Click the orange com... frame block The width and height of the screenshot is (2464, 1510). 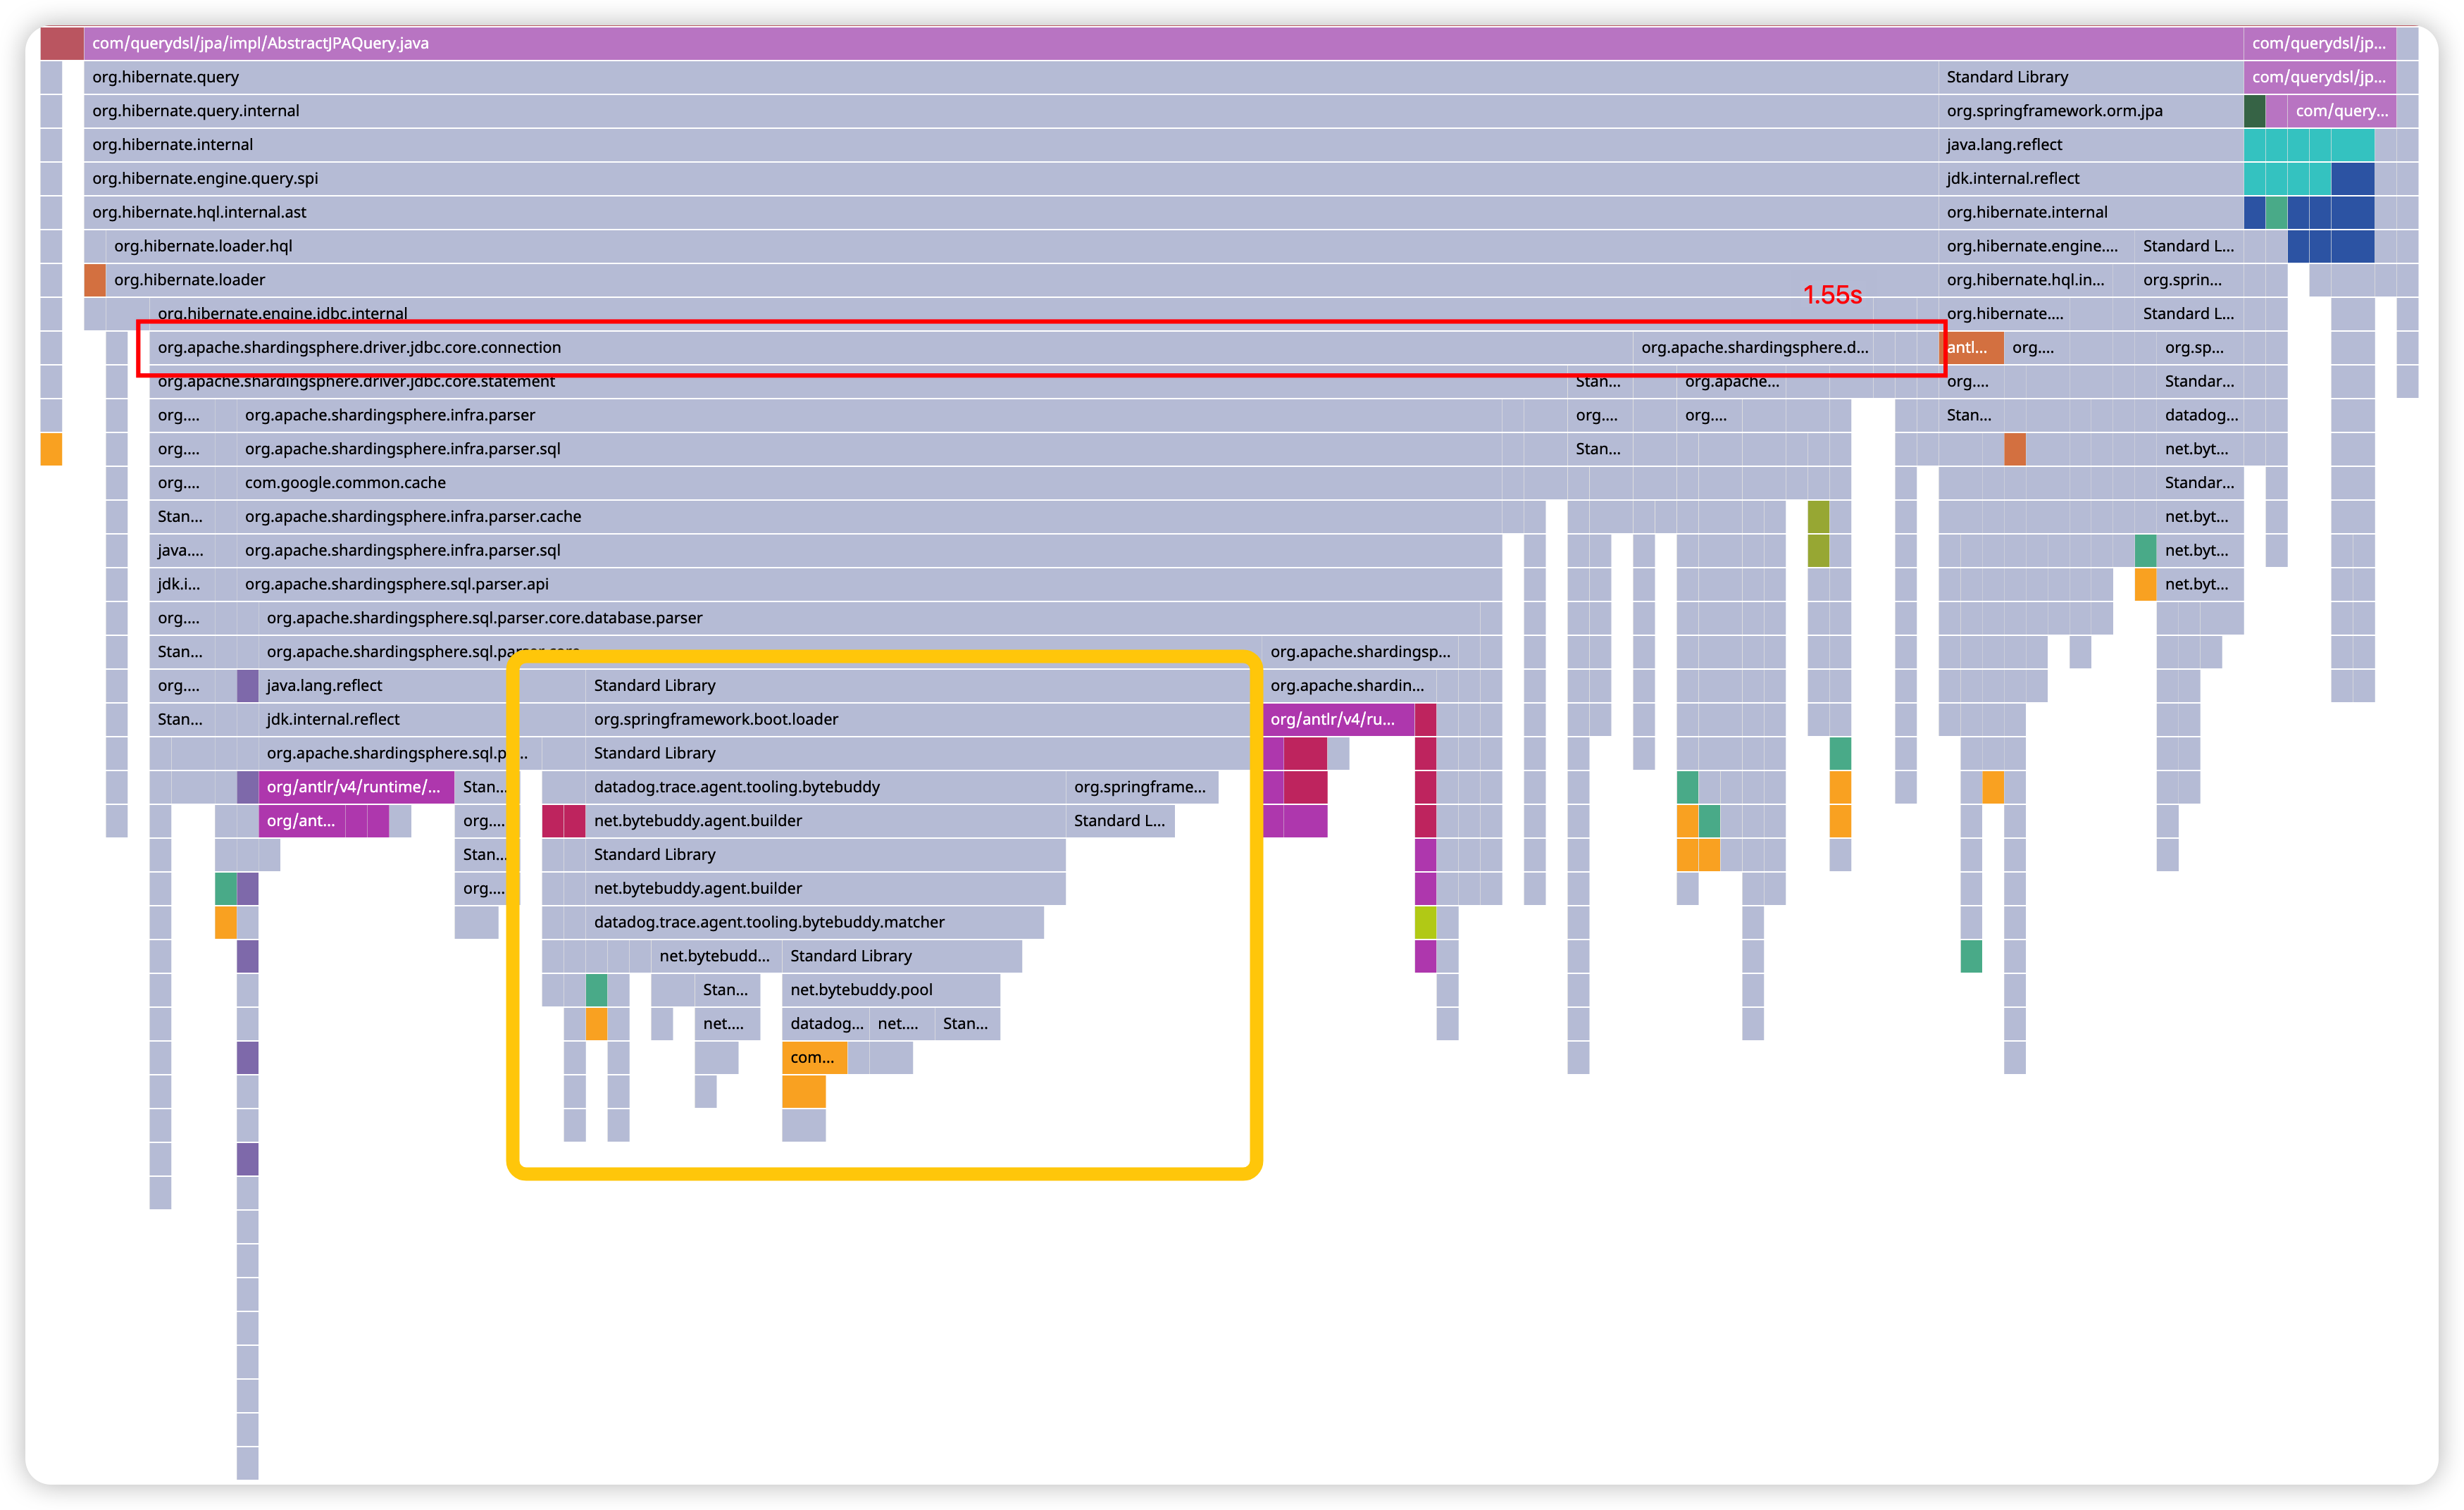point(813,1057)
